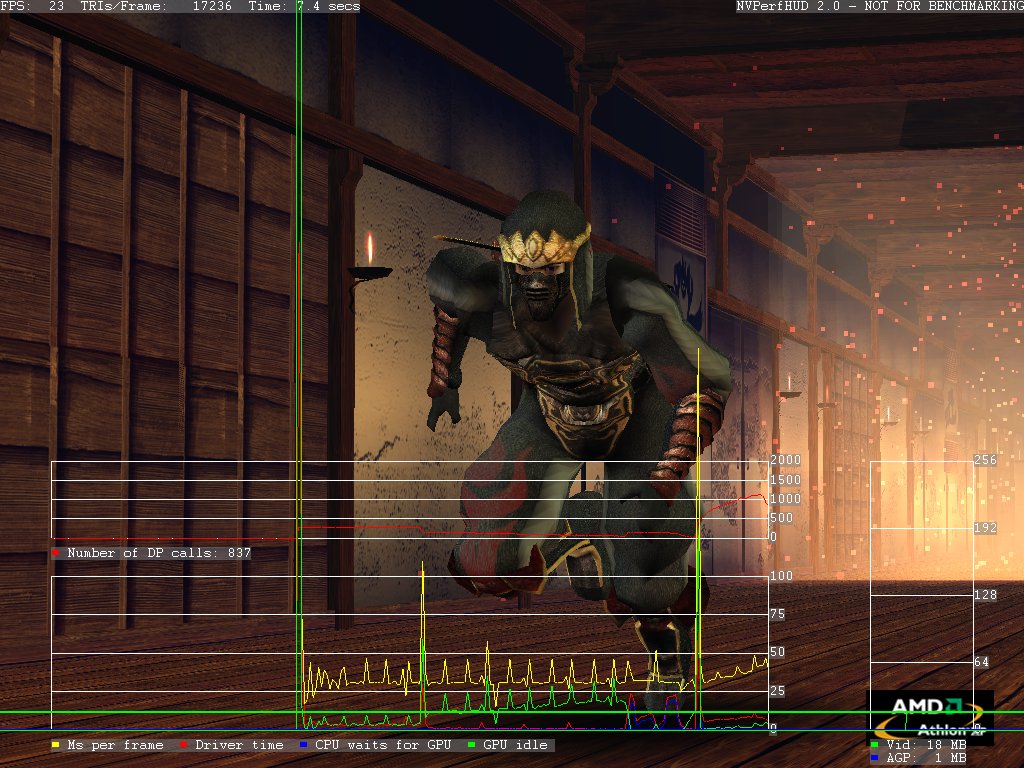Click the NVPerfHUD 2.0 title text
This screenshot has height=768, width=1024.
click(x=880, y=6)
